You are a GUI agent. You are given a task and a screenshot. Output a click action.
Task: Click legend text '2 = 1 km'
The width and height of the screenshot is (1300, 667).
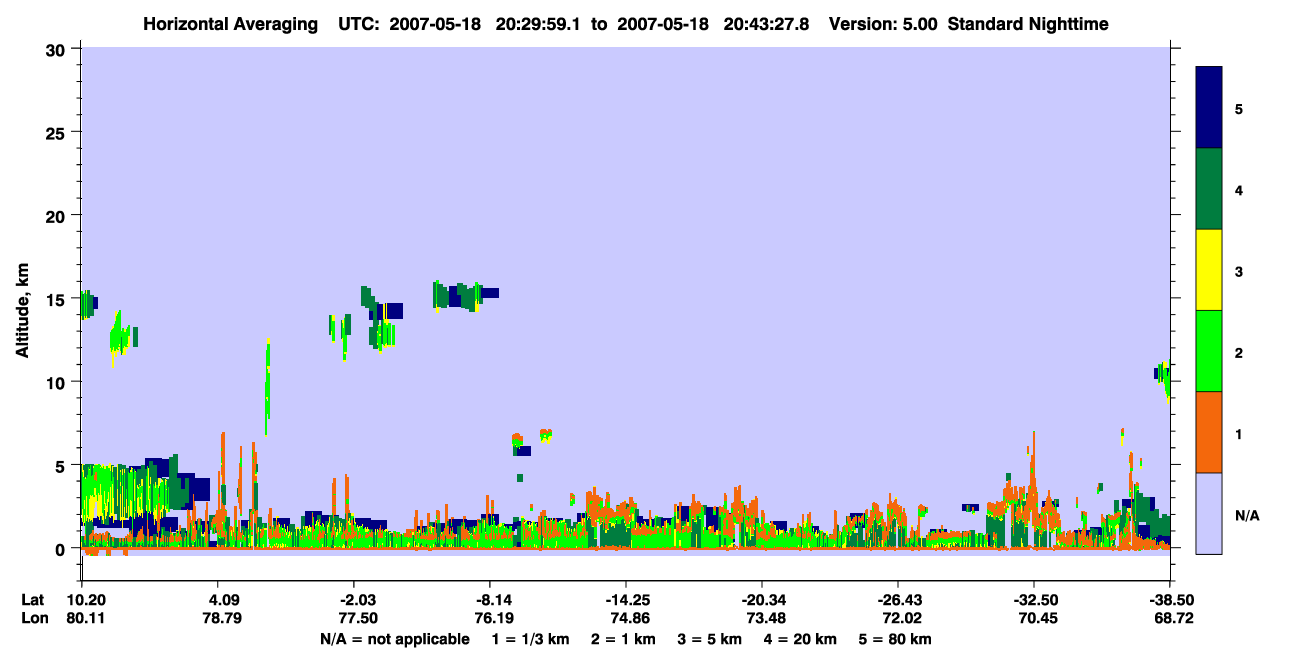click(x=624, y=639)
